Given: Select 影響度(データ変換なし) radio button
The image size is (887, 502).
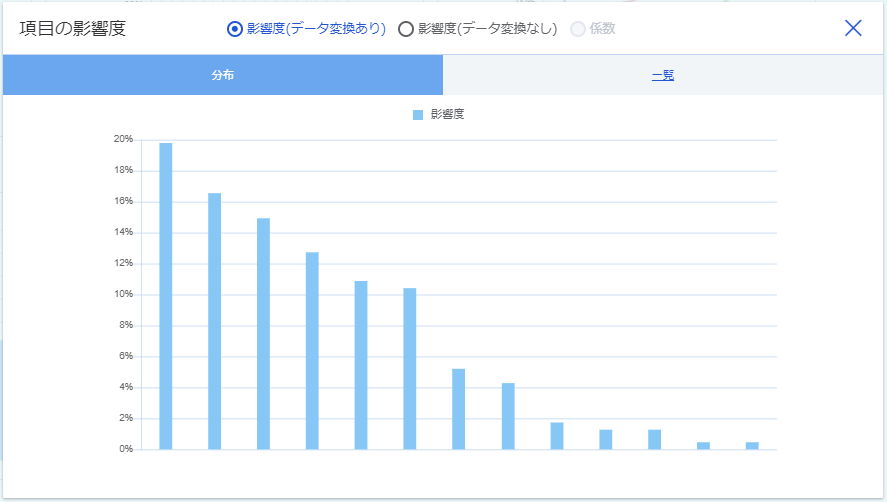Looking at the screenshot, I should 406,29.
